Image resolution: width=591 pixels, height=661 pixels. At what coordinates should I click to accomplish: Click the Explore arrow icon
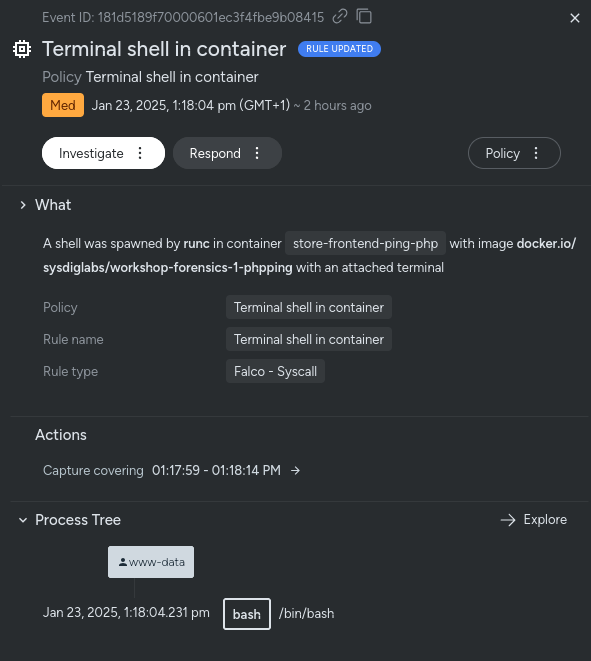tap(508, 520)
